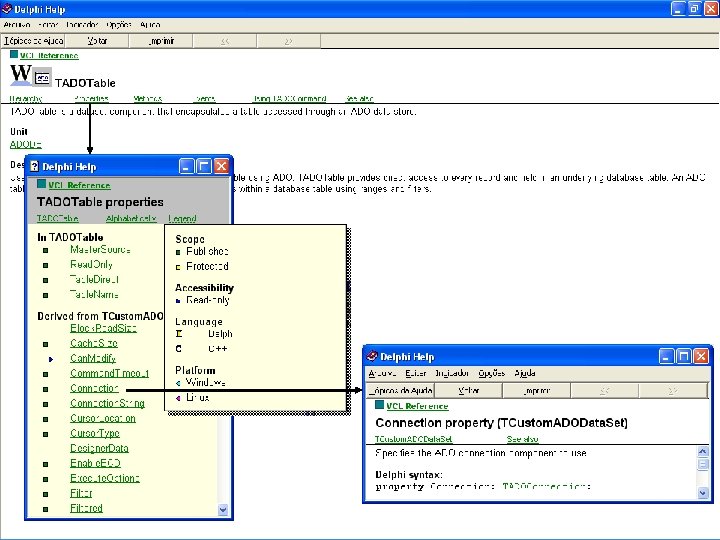Open the VCL Reference link in the Connection property window

point(417,406)
